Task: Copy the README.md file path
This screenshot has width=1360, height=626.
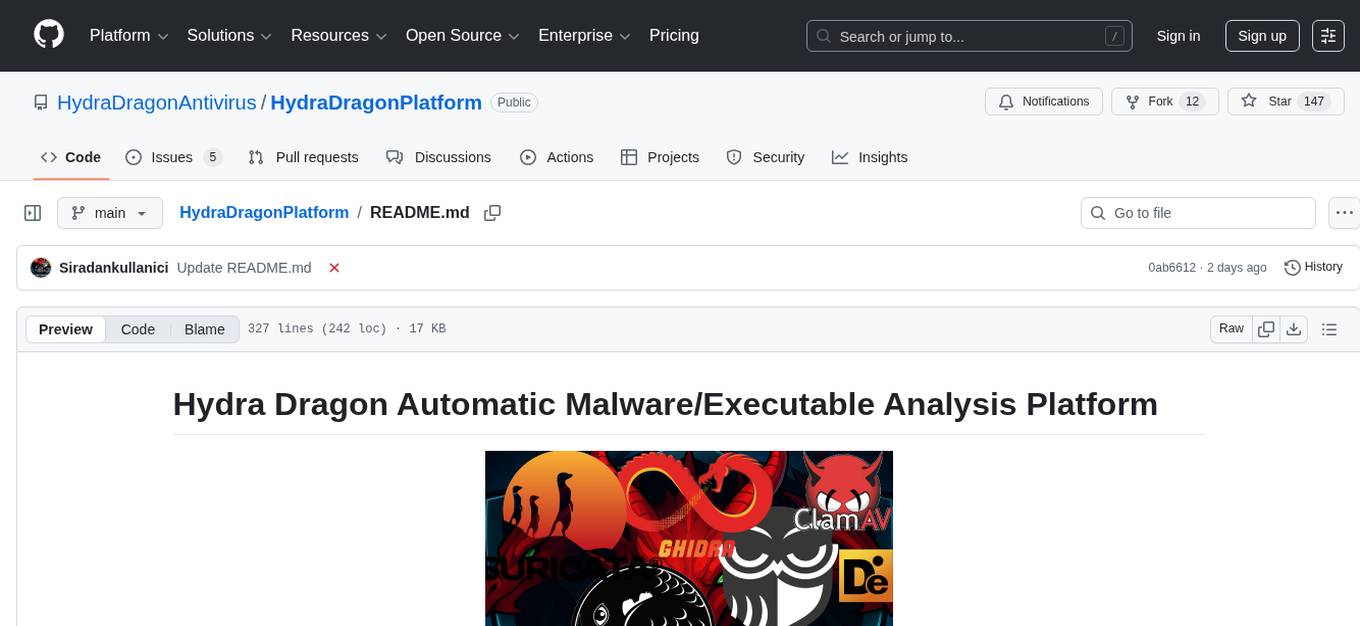Action: point(492,213)
